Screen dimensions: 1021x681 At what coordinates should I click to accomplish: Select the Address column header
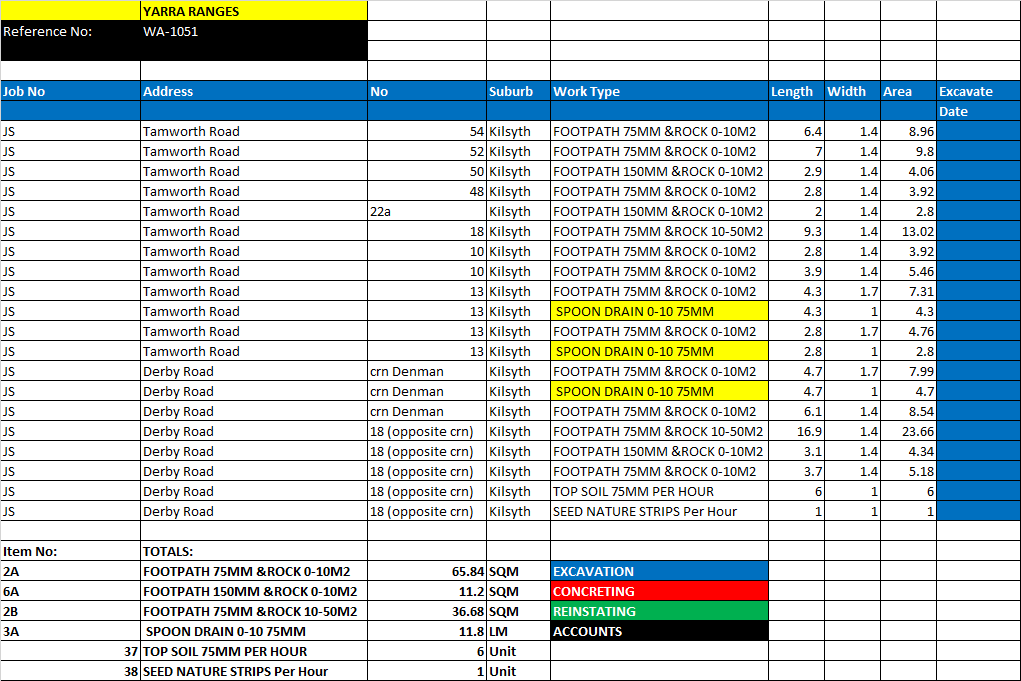(x=254, y=91)
